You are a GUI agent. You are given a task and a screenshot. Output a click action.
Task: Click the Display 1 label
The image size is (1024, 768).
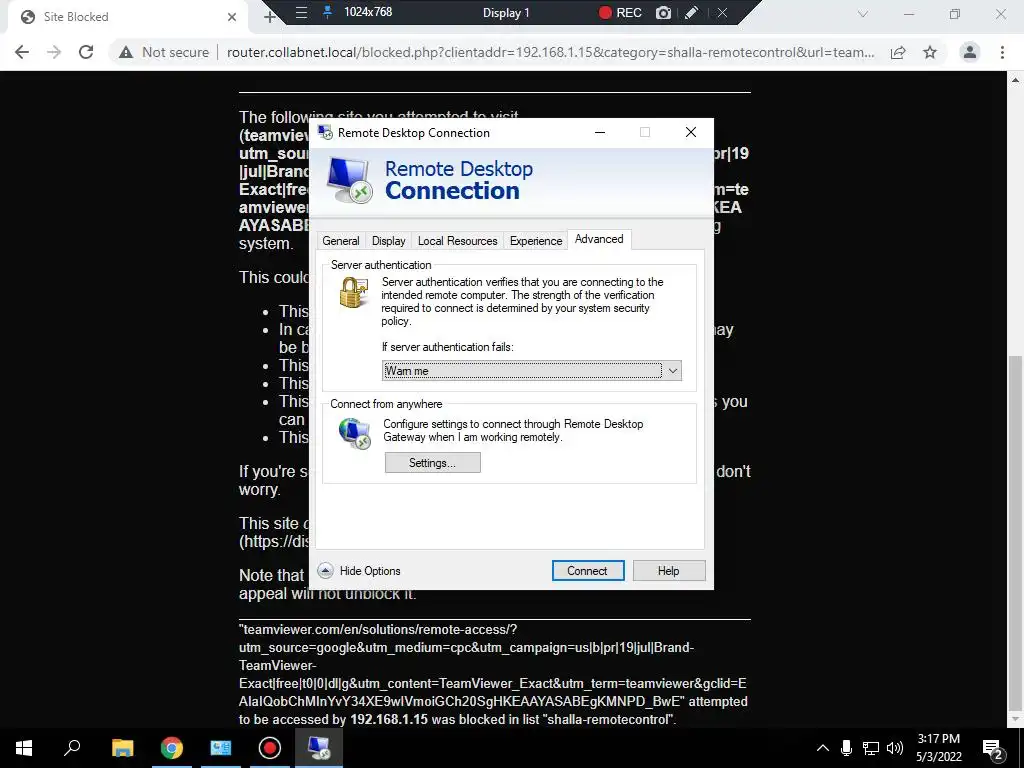coord(506,12)
